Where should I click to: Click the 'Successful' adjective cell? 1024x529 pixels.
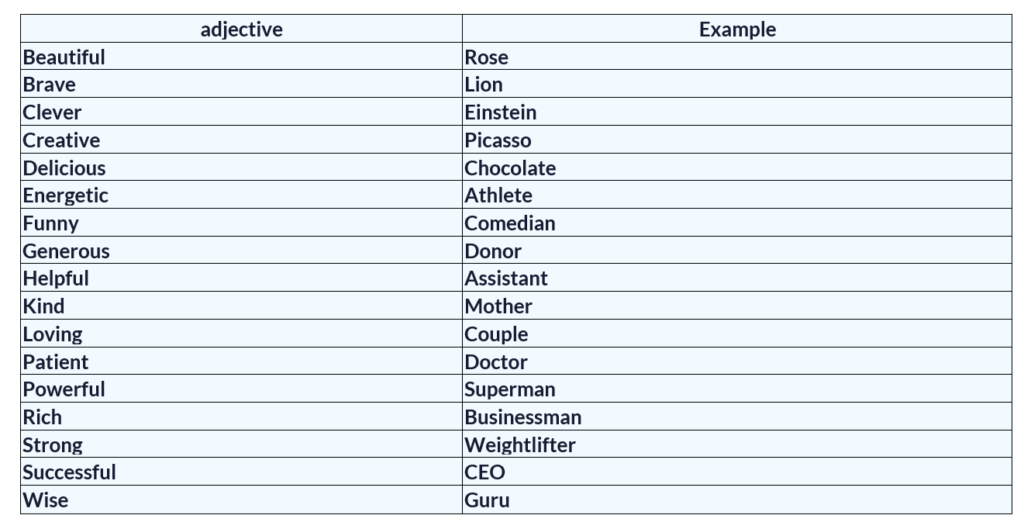click(x=70, y=473)
